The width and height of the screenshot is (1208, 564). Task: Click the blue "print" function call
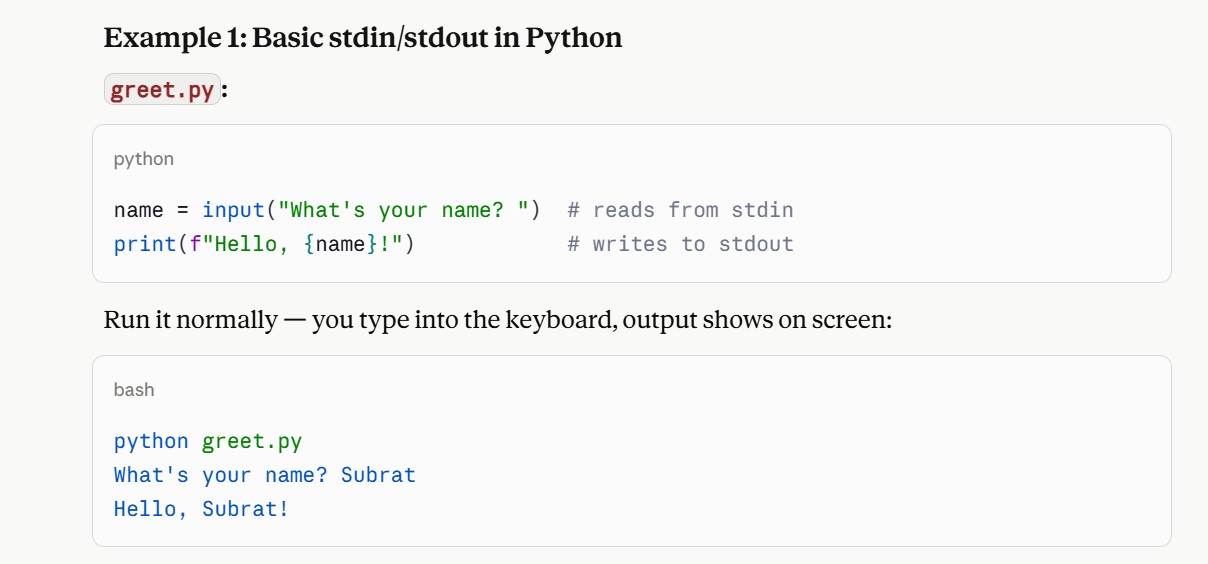pos(145,244)
